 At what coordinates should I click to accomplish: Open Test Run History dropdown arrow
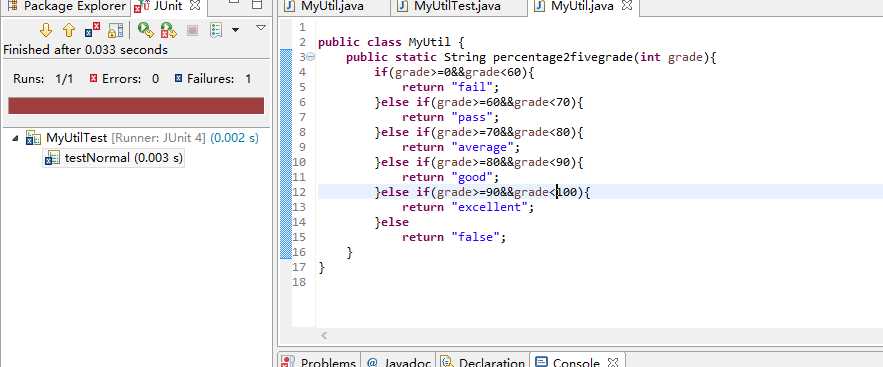(x=235, y=30)
